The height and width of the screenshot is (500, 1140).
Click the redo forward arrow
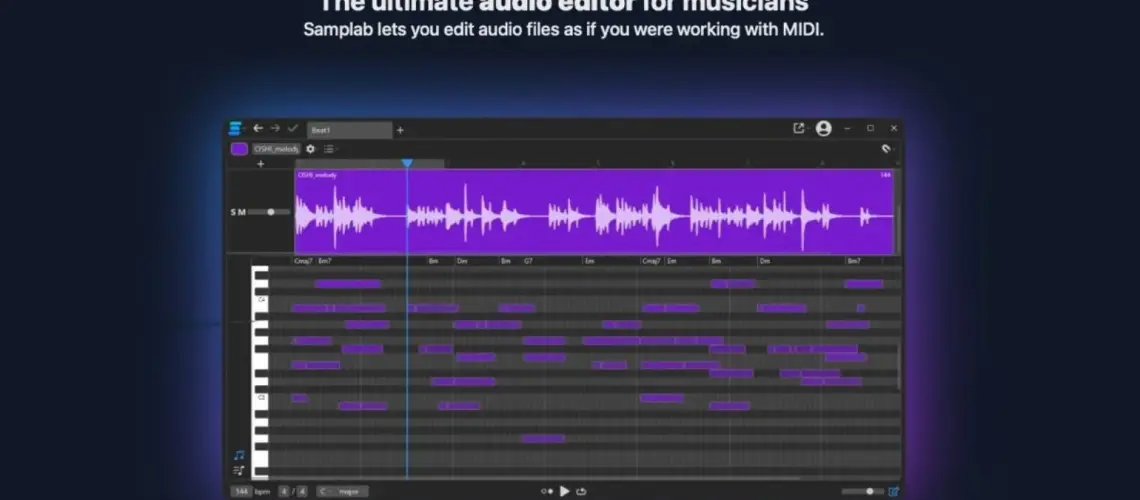click(275, 129)
